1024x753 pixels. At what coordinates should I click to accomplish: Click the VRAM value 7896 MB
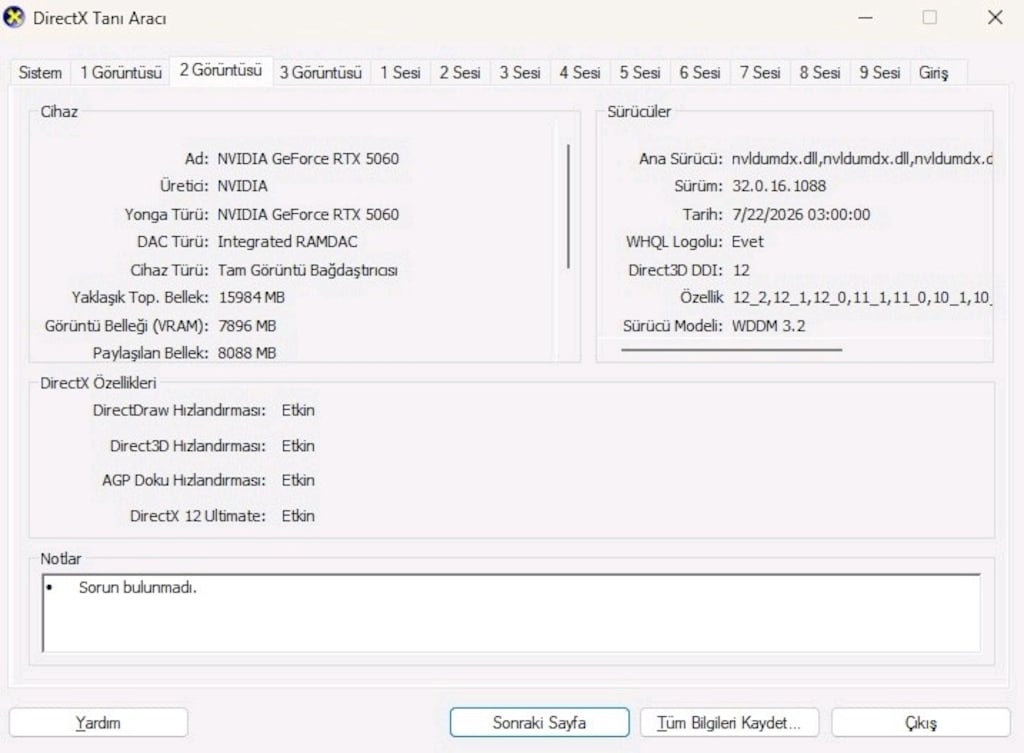(247, 326)
